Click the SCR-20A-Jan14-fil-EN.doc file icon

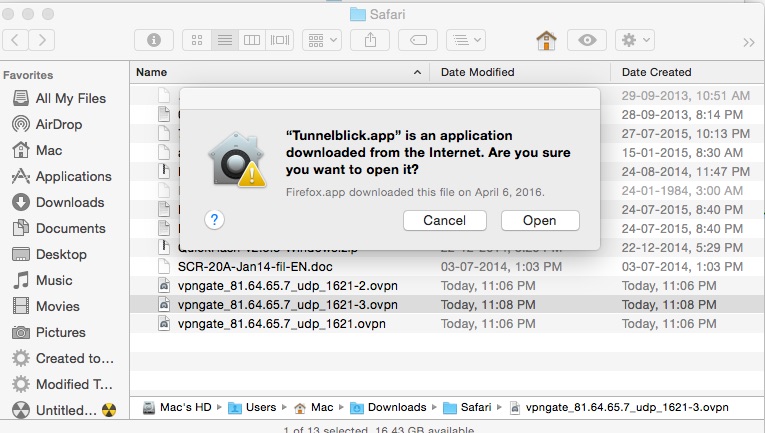(x=164, y=267)
